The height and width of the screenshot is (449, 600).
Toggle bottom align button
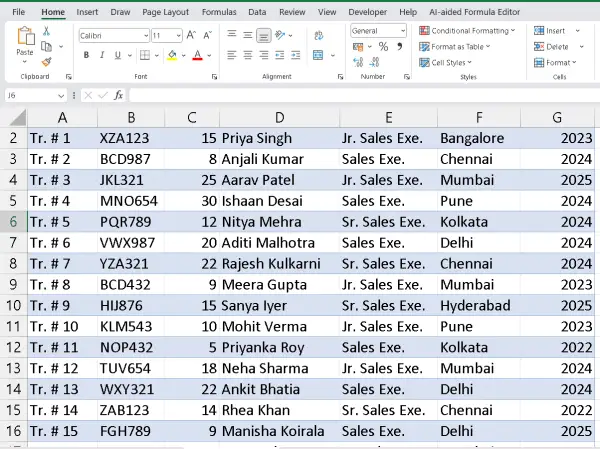(x=263, y=34)
